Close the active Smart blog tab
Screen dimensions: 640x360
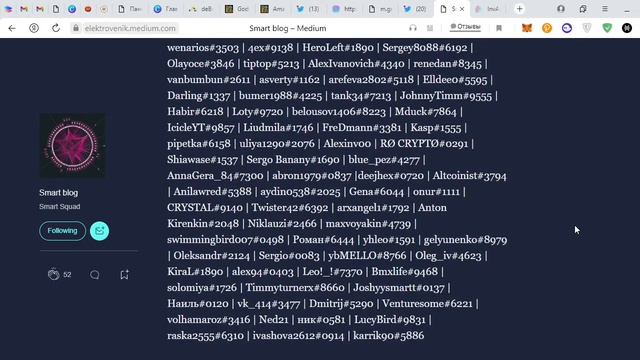point(462,9)
